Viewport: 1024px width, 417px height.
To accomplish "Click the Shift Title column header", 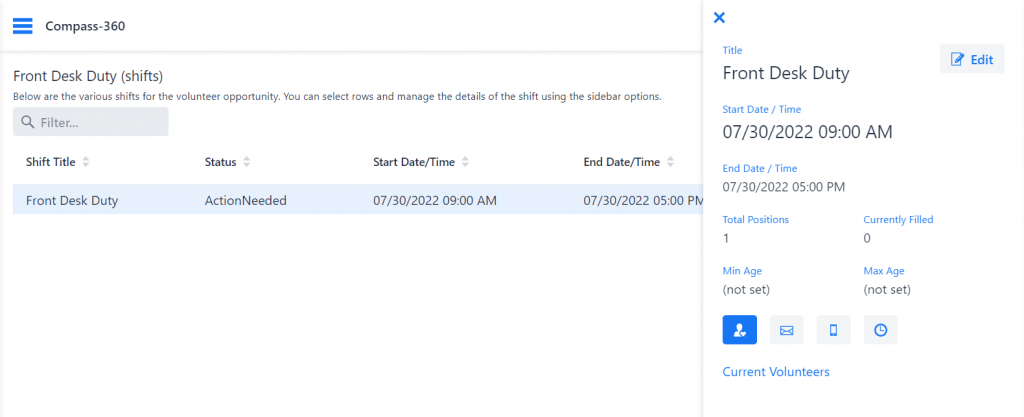I will click(x=51, y=162).
